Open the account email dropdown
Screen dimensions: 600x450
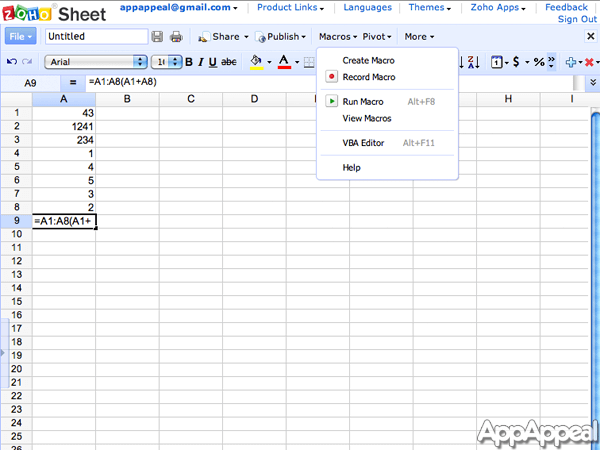(178, 7)
